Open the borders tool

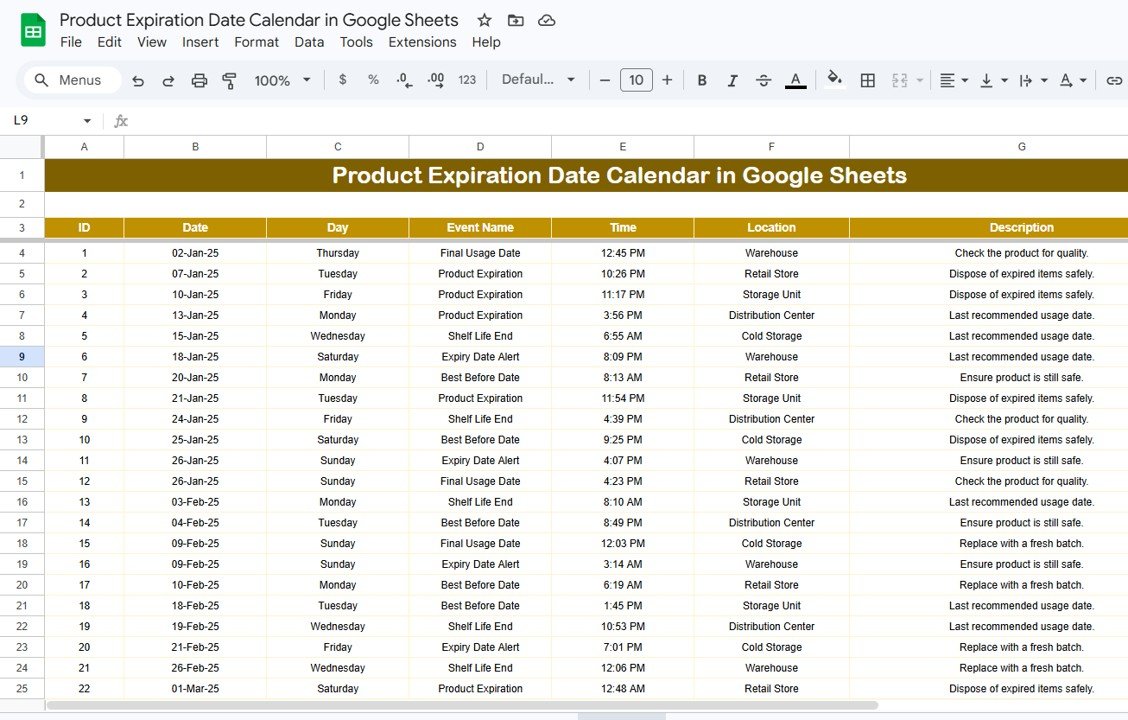pyautogui.click(x=868, y=81)
